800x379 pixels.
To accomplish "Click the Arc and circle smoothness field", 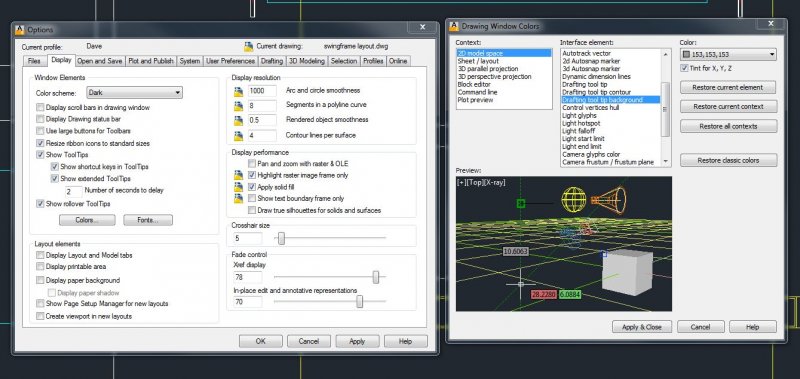I will (262, 91).
